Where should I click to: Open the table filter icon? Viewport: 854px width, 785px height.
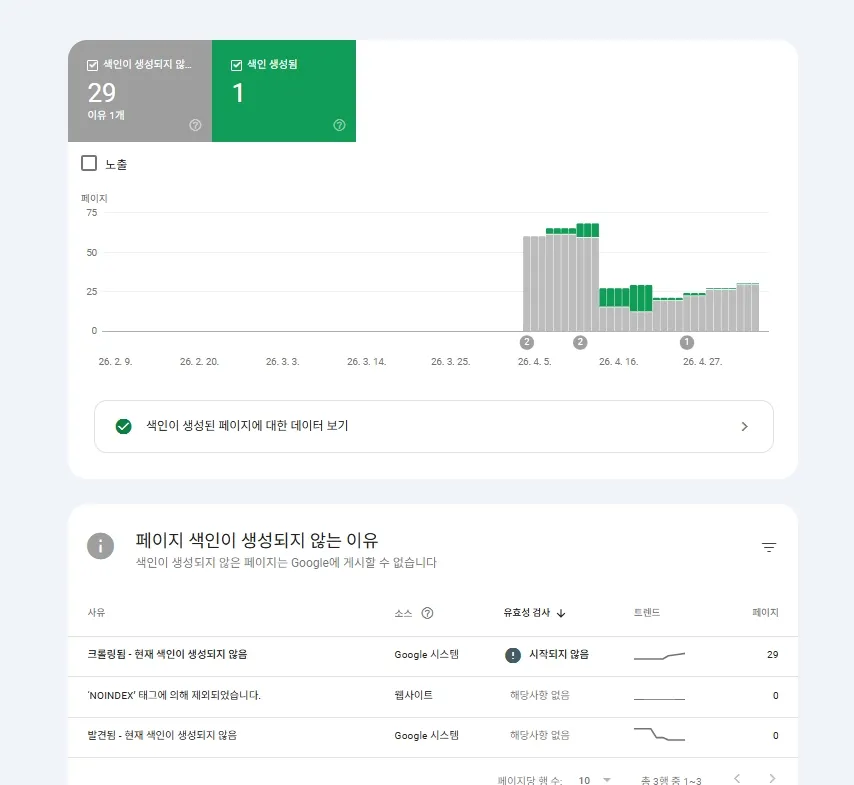point(768,547)
